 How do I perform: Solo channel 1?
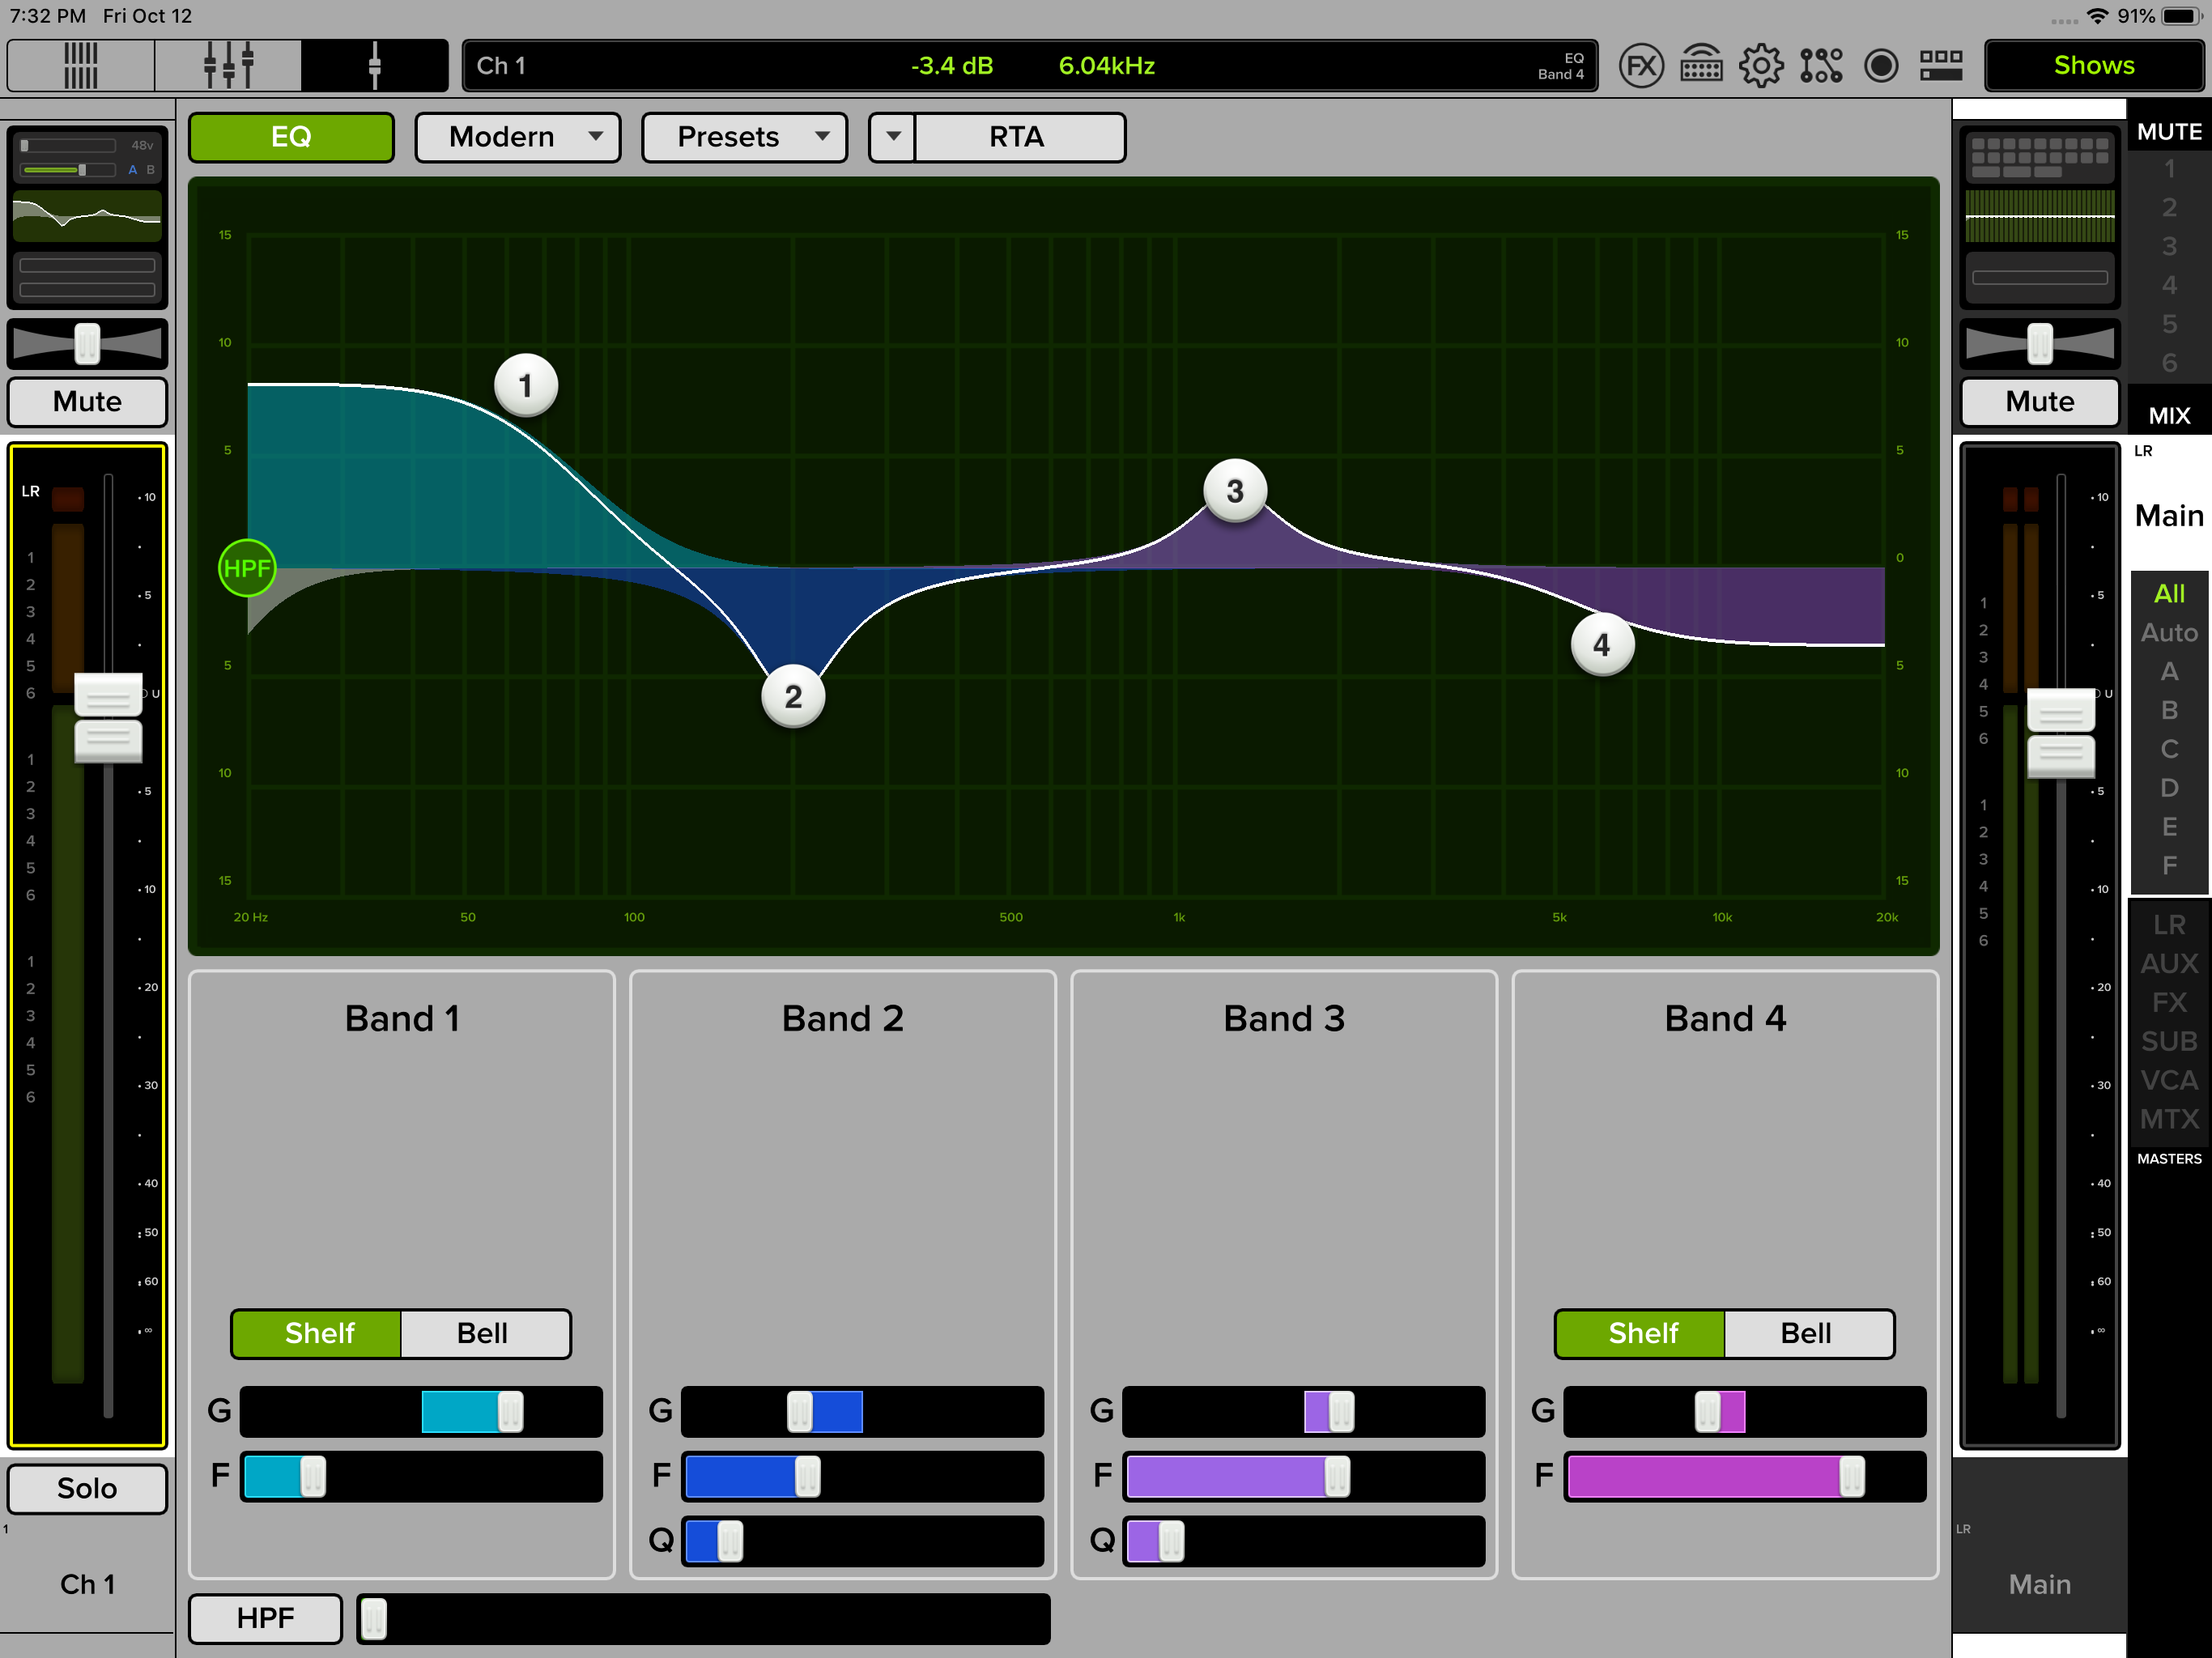[87, 1488]
